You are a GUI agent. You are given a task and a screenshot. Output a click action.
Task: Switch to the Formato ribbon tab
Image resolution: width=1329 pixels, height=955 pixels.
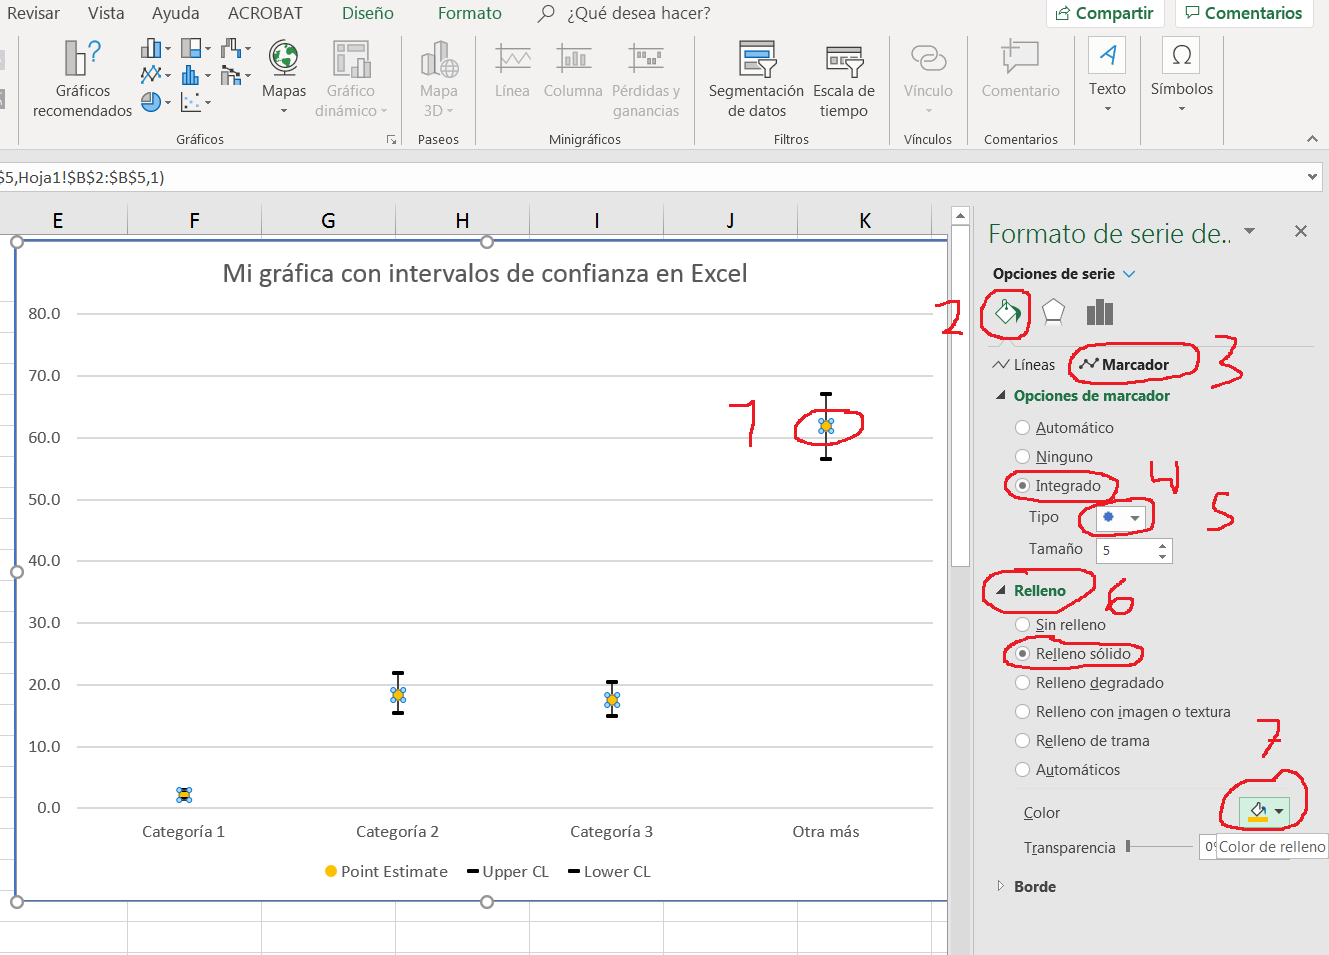(x=469, y=13)
